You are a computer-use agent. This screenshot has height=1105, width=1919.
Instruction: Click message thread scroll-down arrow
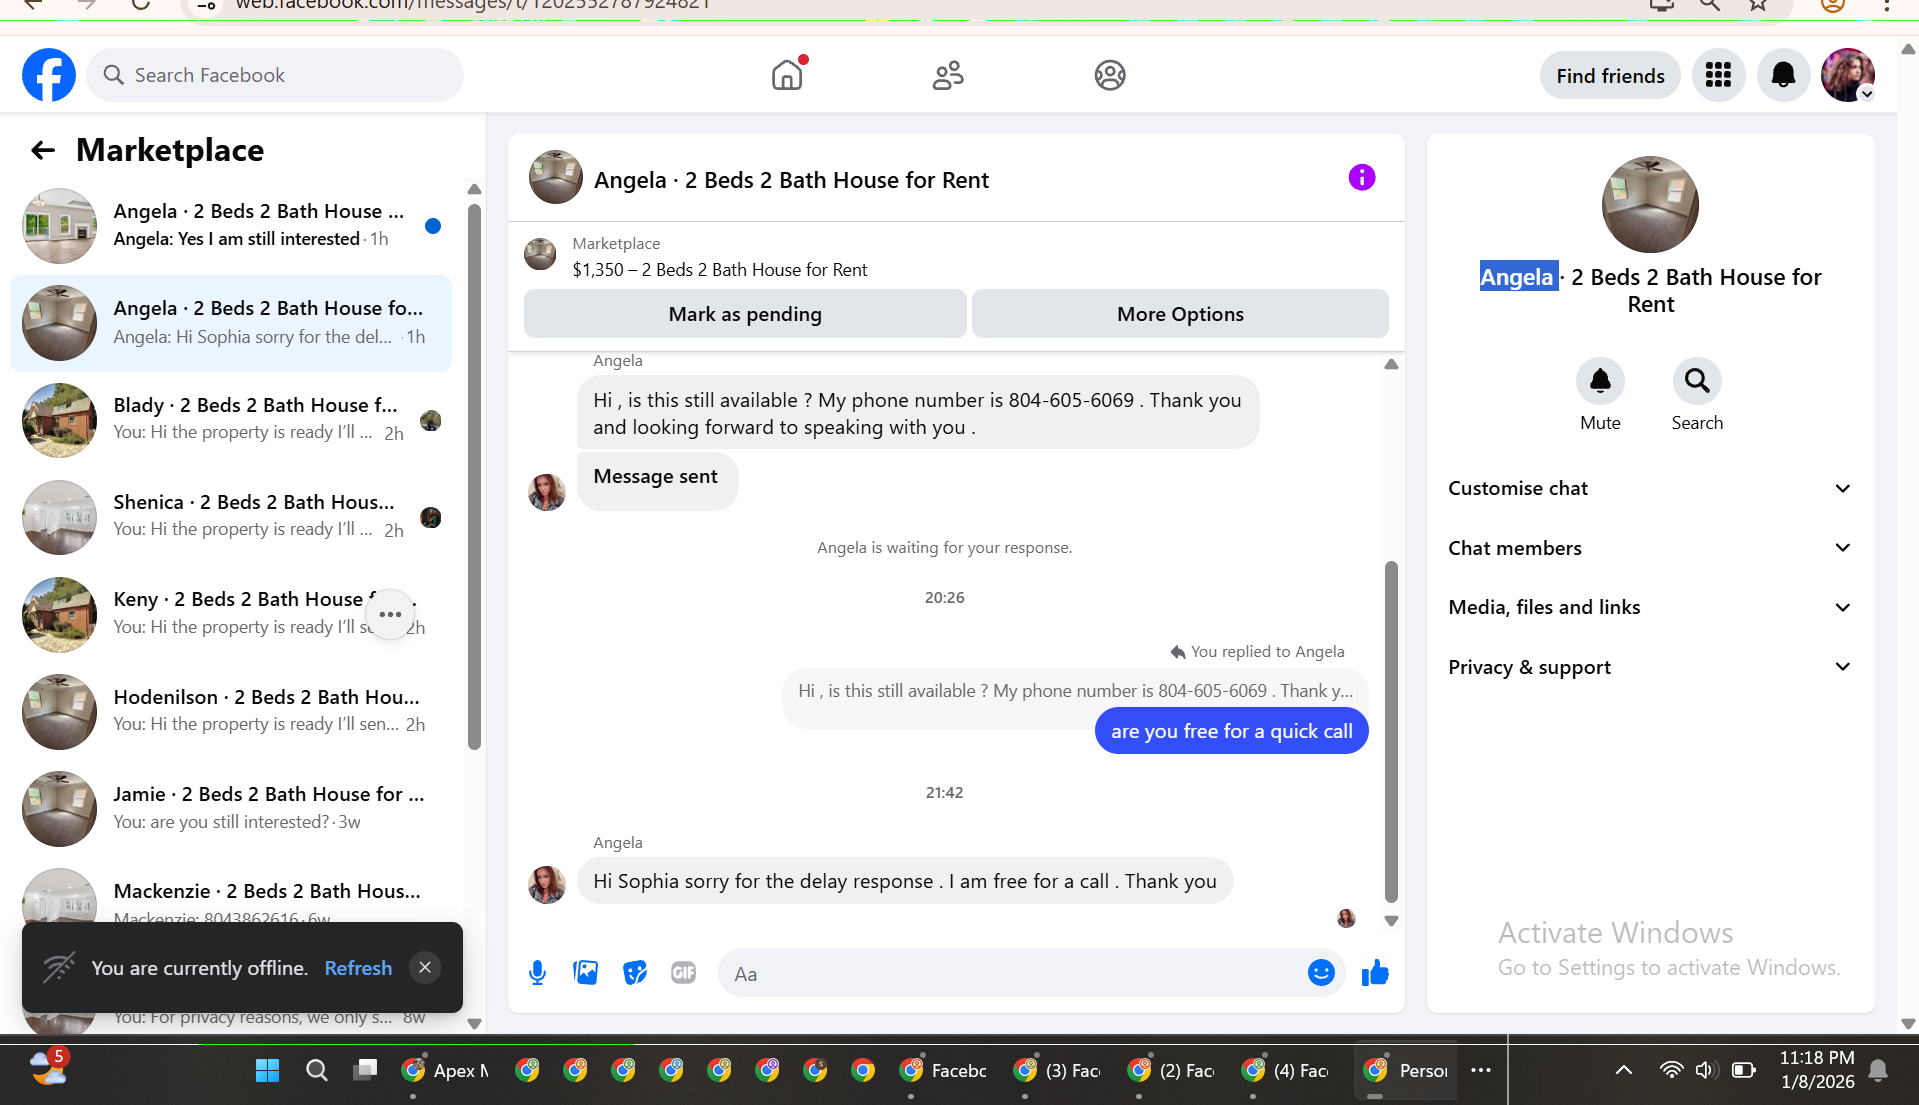pyautogui.click(x=1390, y=920)
